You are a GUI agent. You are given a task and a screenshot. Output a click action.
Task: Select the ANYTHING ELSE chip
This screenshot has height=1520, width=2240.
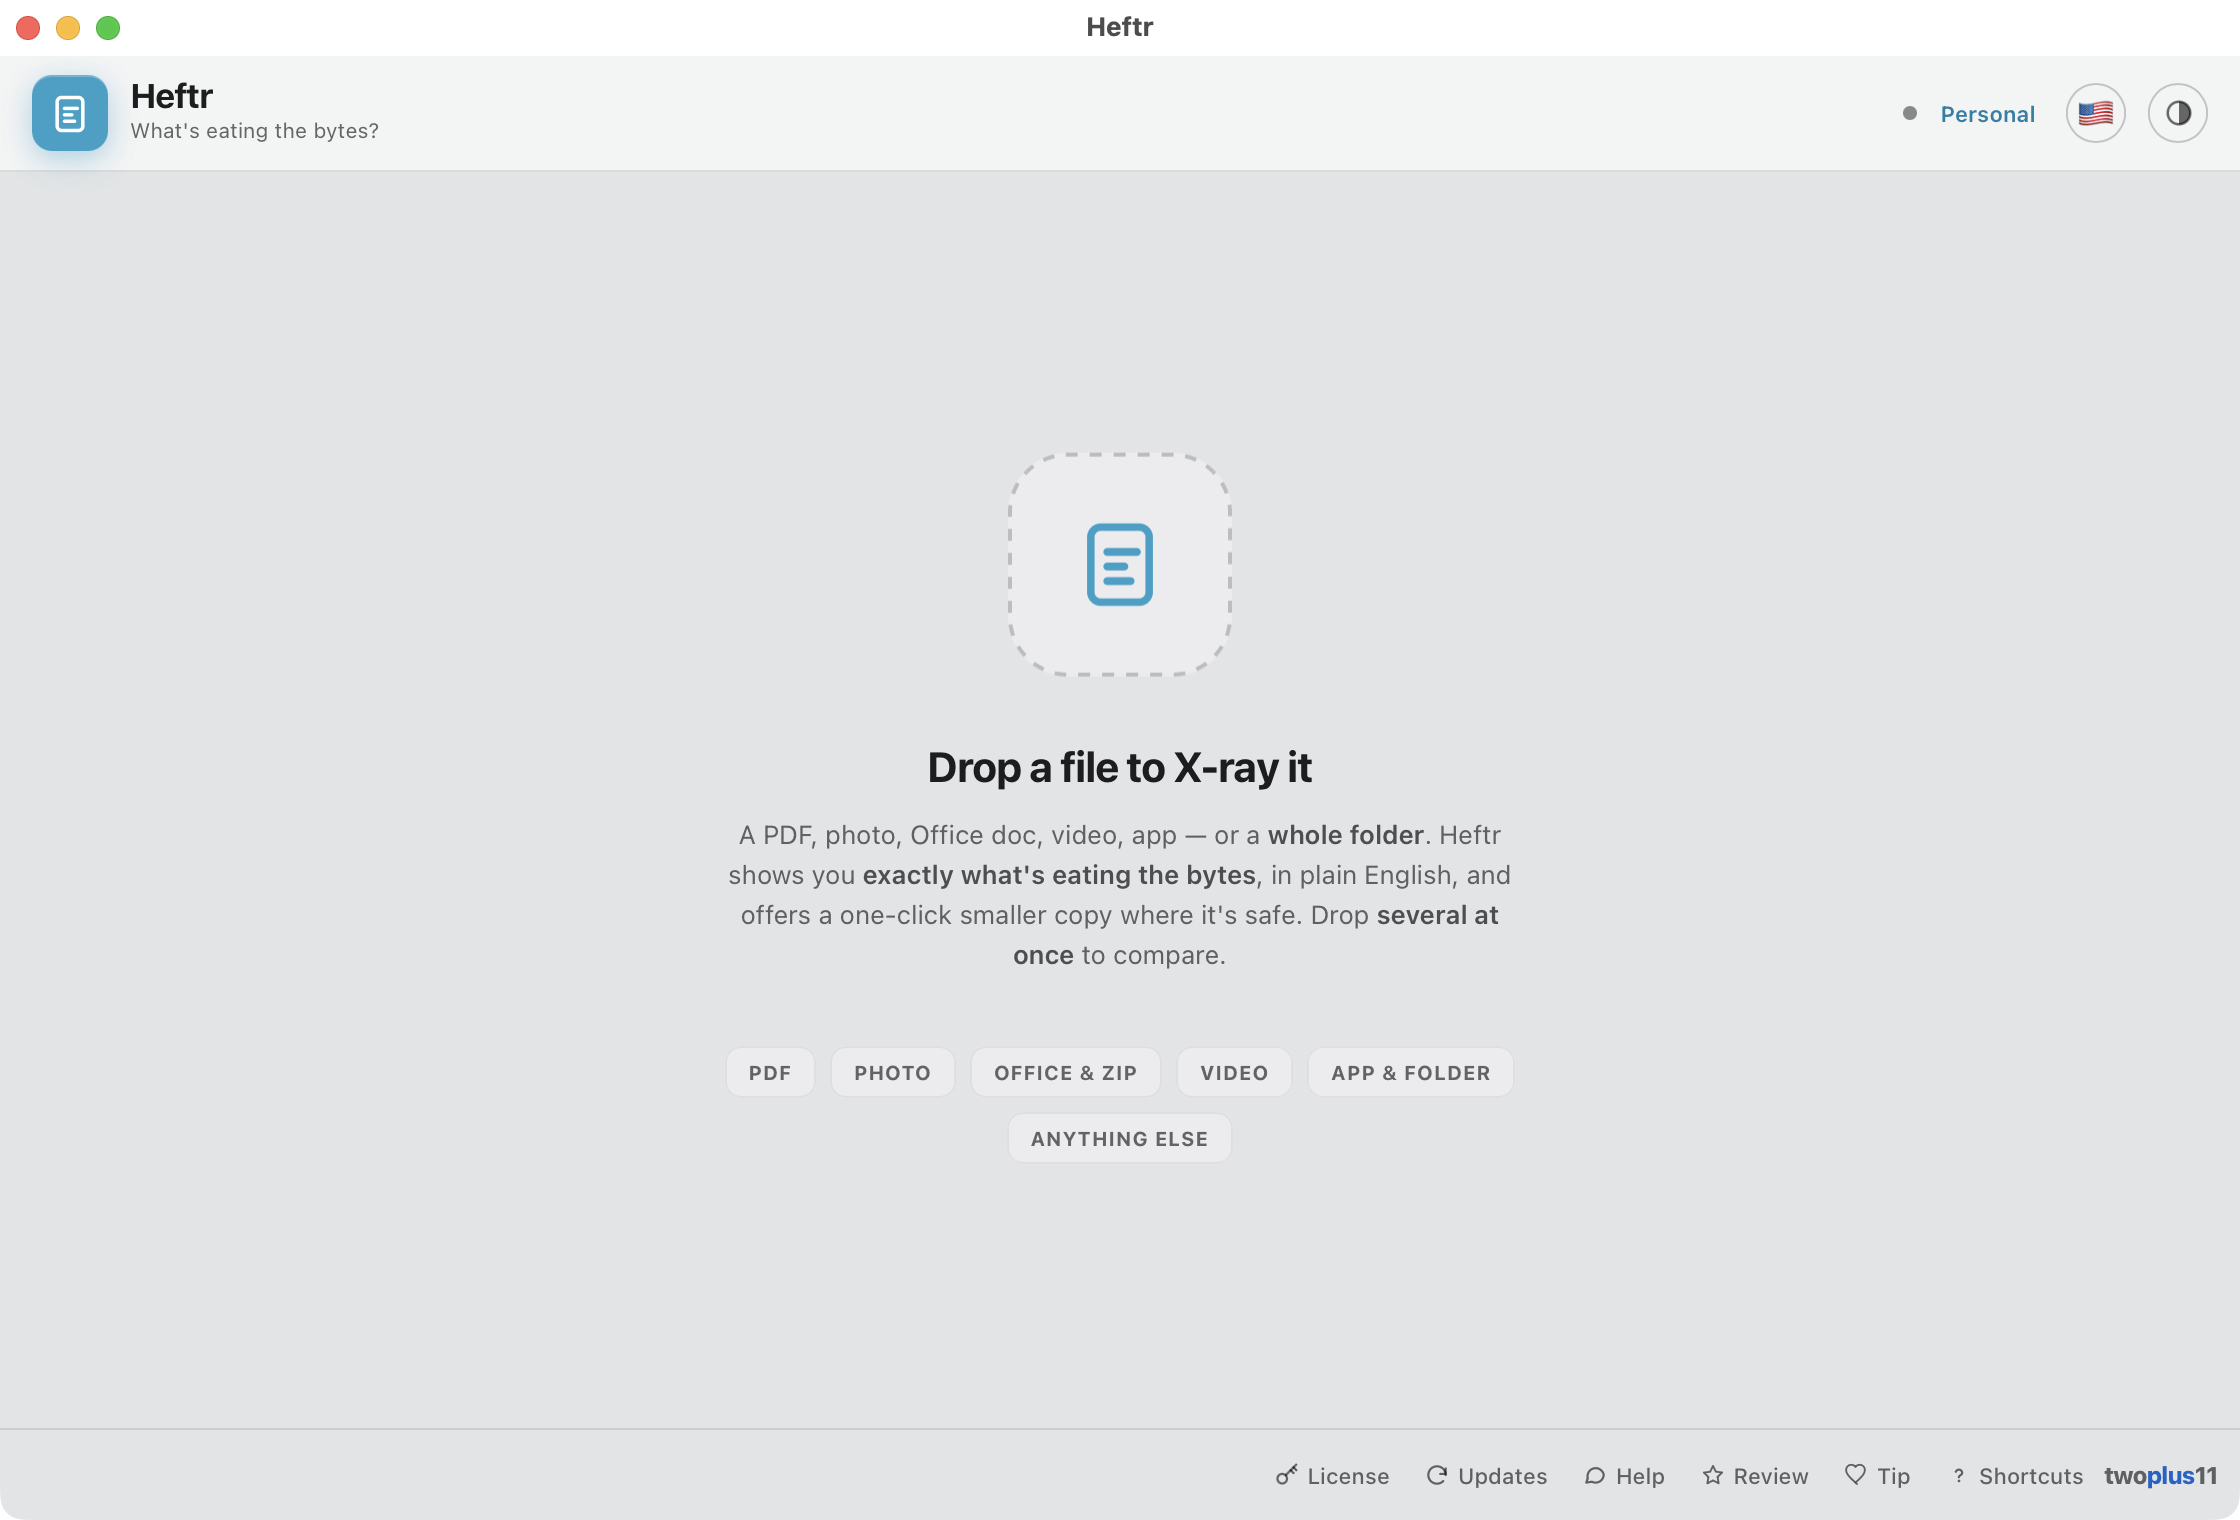[x=1119, y=1138]
